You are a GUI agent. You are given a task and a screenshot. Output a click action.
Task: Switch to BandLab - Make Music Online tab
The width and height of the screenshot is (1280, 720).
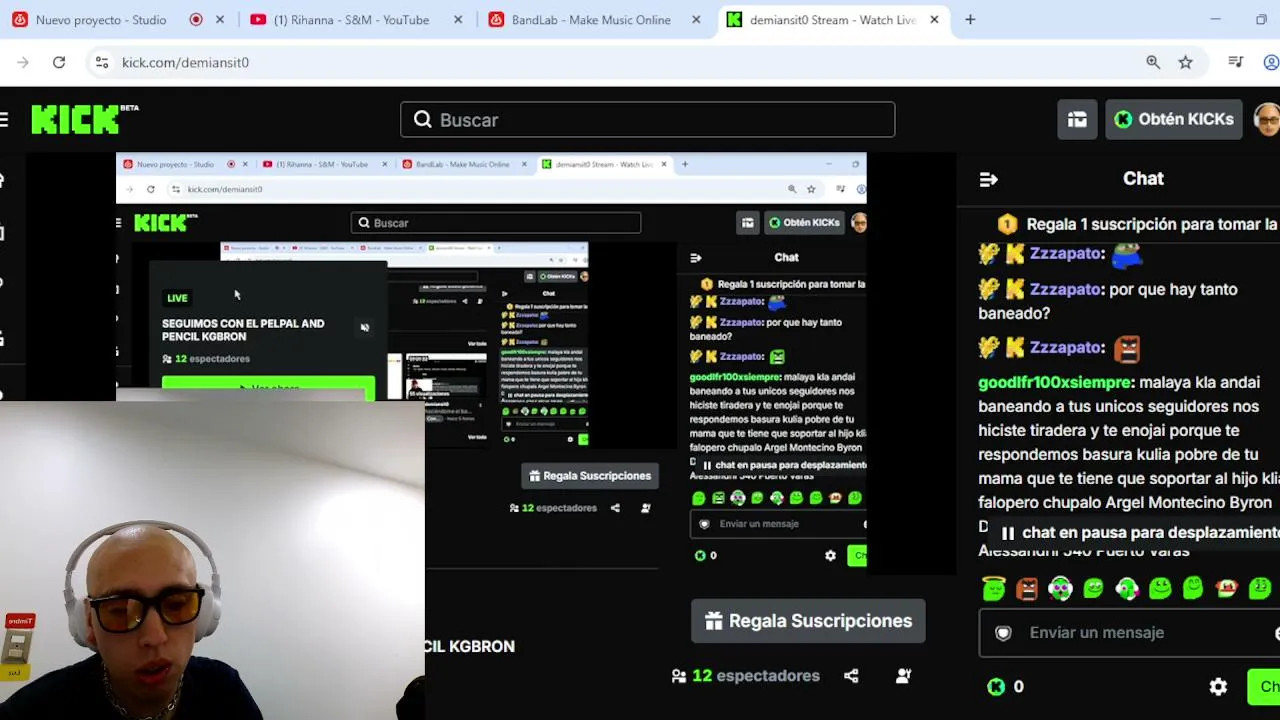[x=591, y=20]
